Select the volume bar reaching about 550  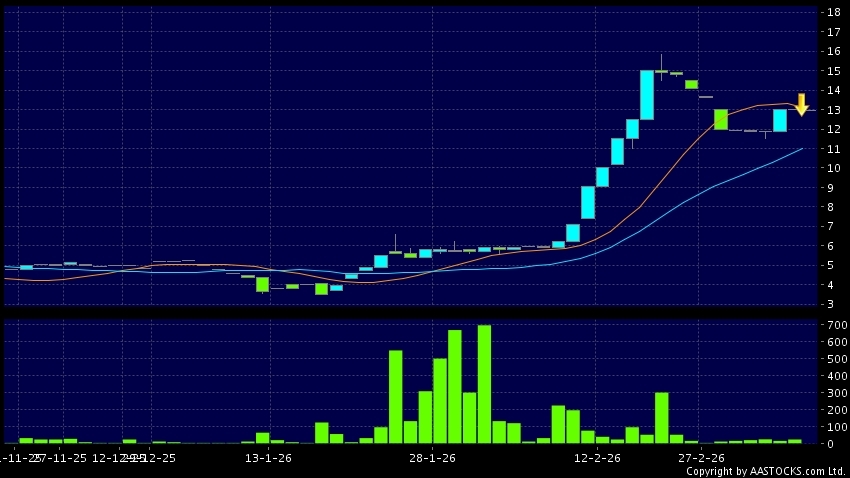[x=395, y=396]
